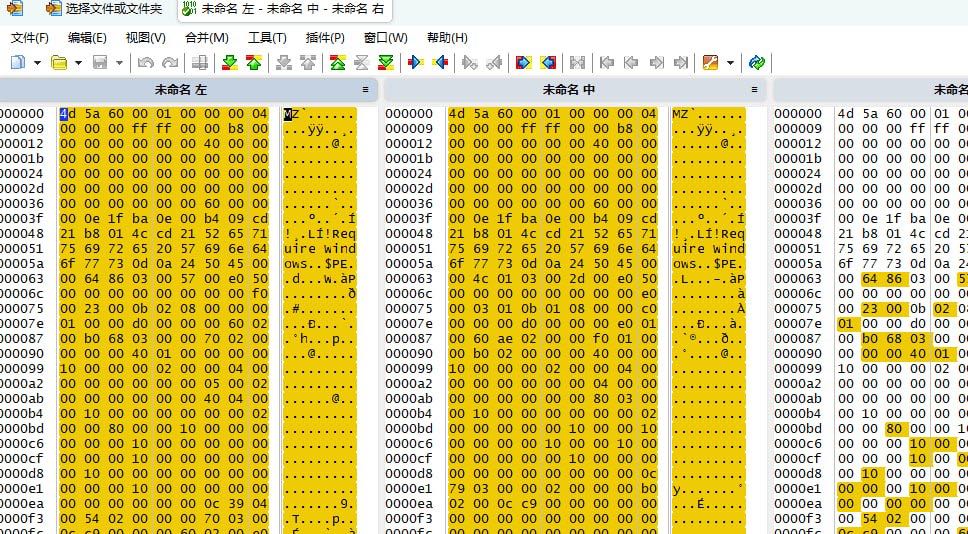Refresh the comparison with the refresh icon
The width and height of the screenshot is (968, 534).
[757, 63]
